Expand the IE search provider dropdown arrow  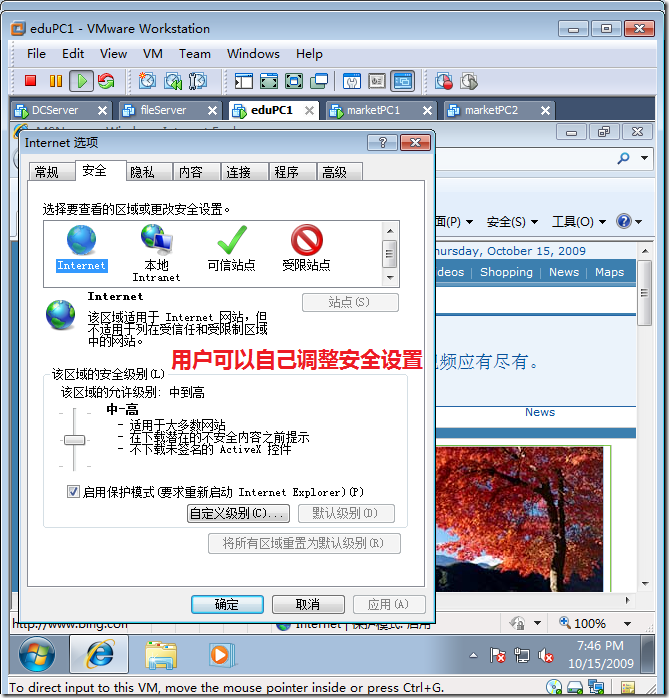coord(644,158)
